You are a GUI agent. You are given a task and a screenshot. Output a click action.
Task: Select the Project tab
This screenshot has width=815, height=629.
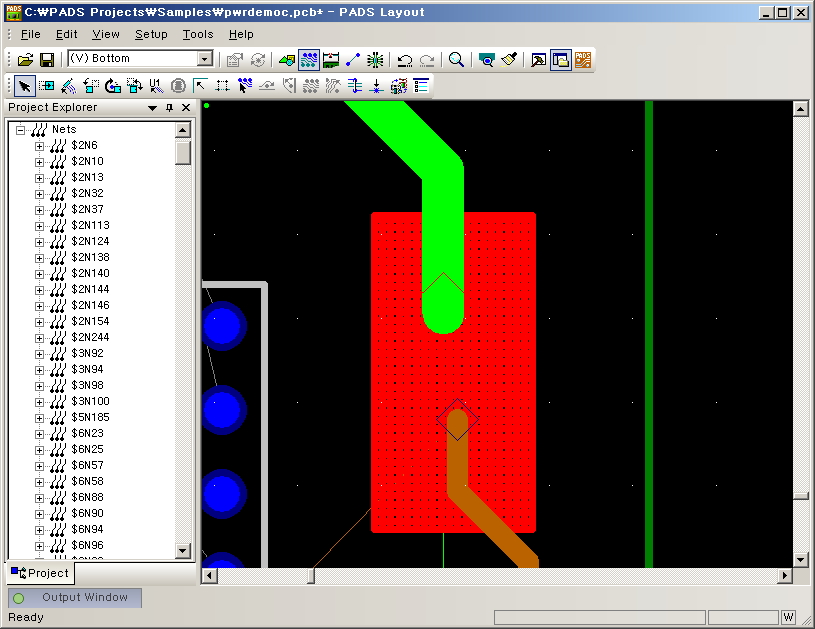tap(40, 573)
